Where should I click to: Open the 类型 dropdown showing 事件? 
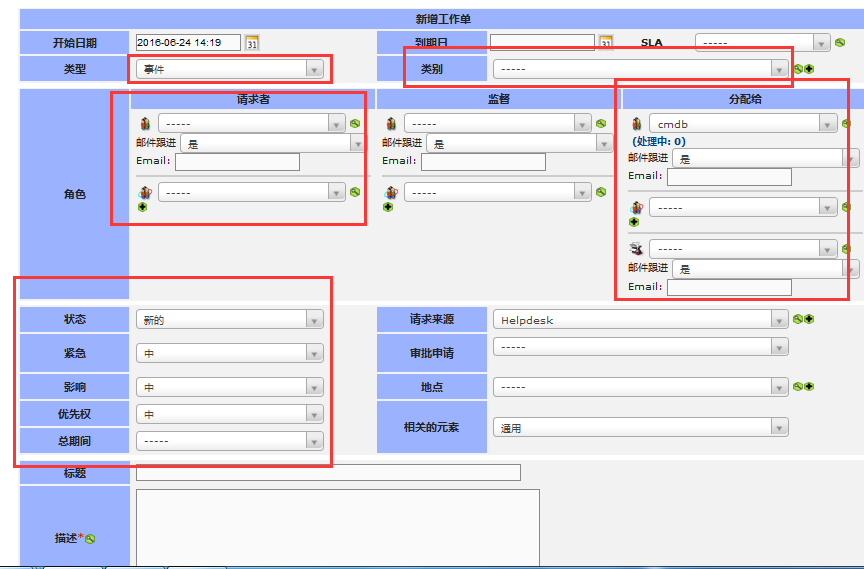(x=229, y=69)
